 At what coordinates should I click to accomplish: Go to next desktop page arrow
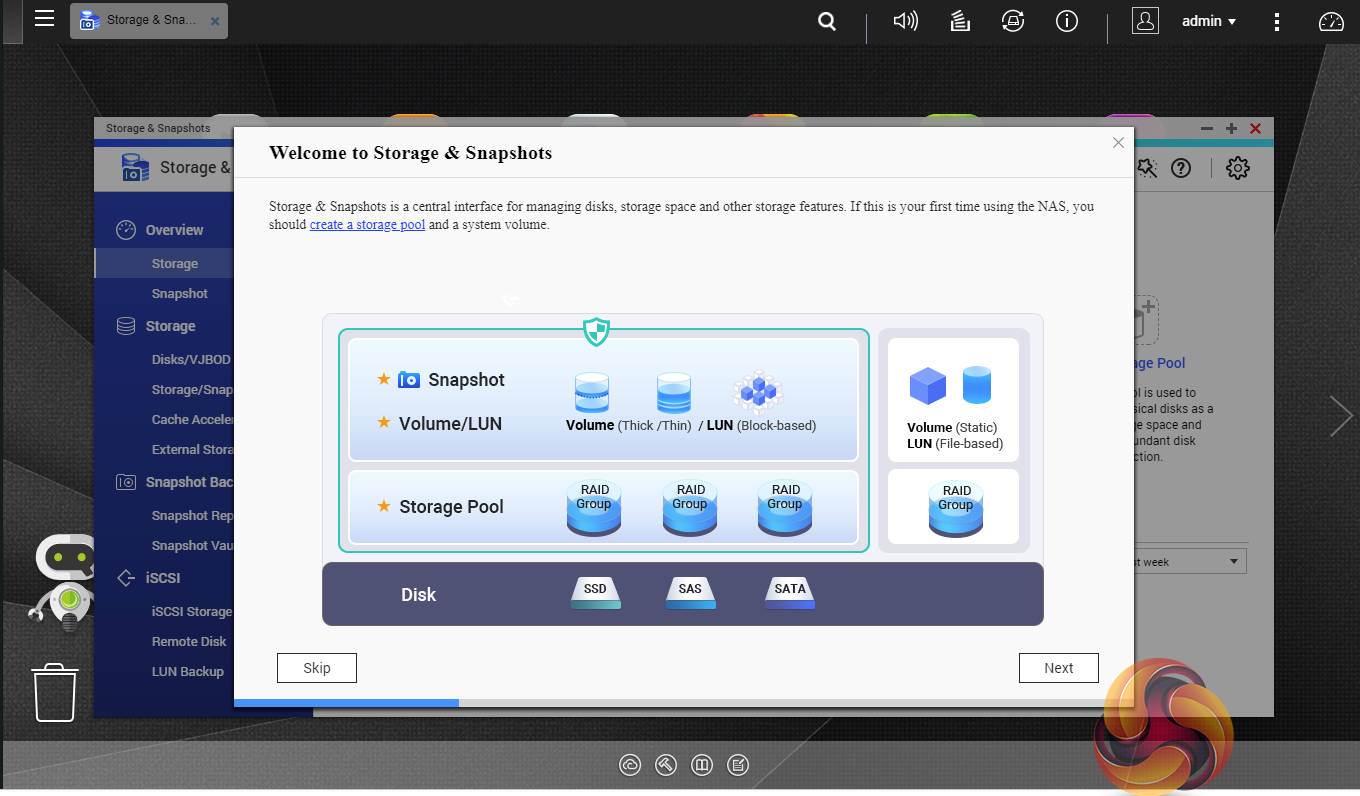click(1340, 416)
